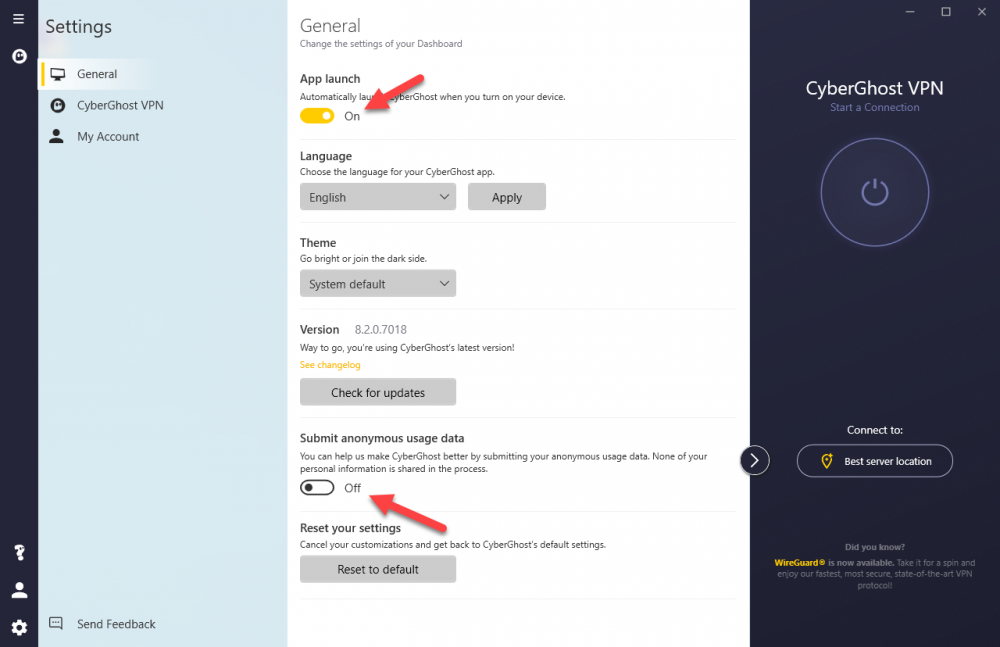Click the Best server location pin icon
1000x647 pixels.
coord(827,461)
